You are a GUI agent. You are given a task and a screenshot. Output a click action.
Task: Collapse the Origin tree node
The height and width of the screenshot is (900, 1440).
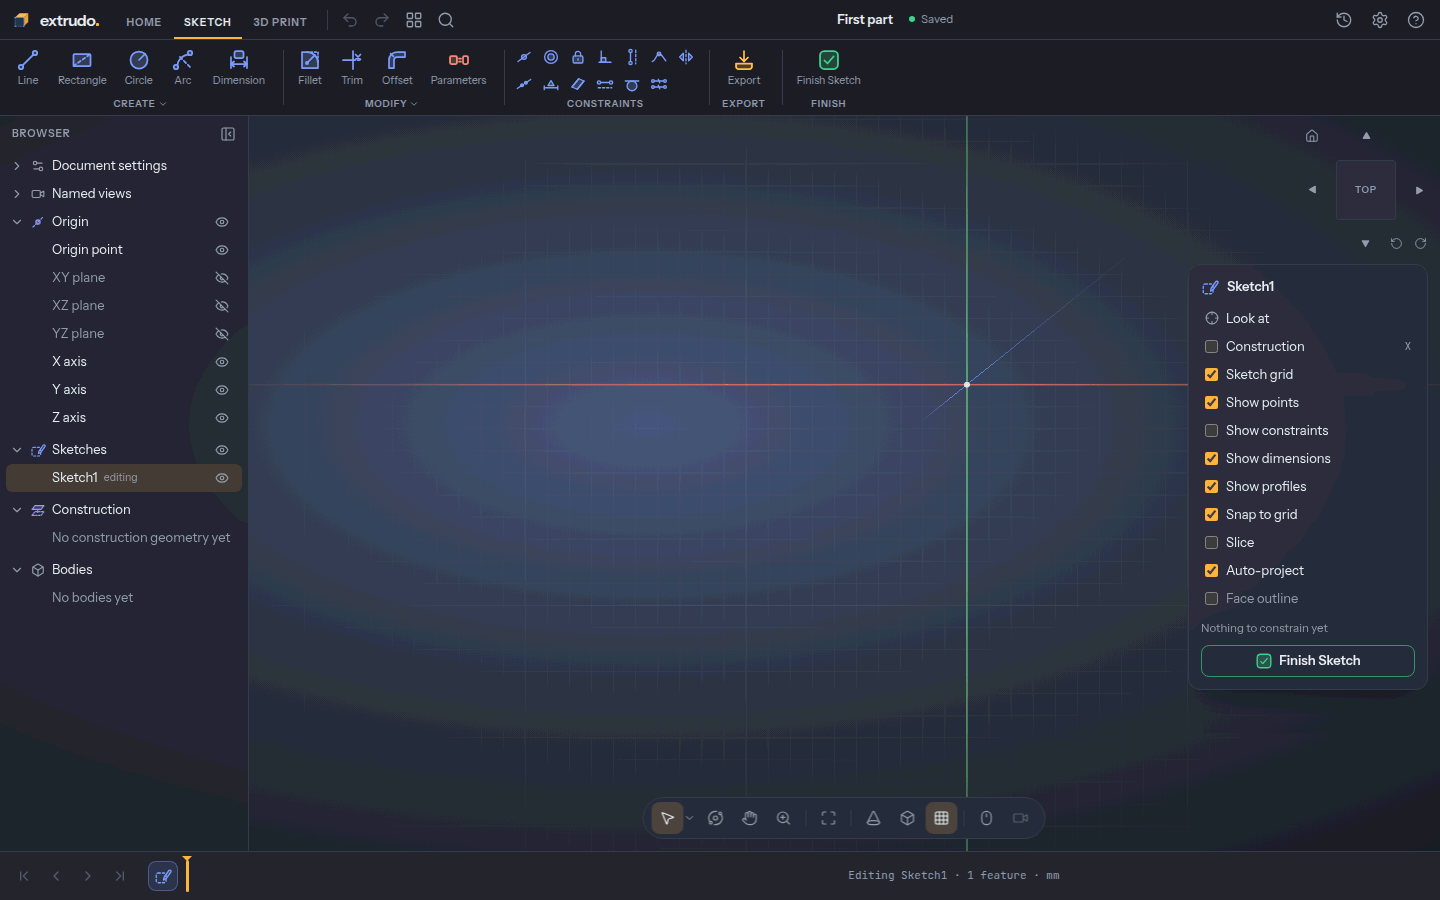click(x=17, y=222)
